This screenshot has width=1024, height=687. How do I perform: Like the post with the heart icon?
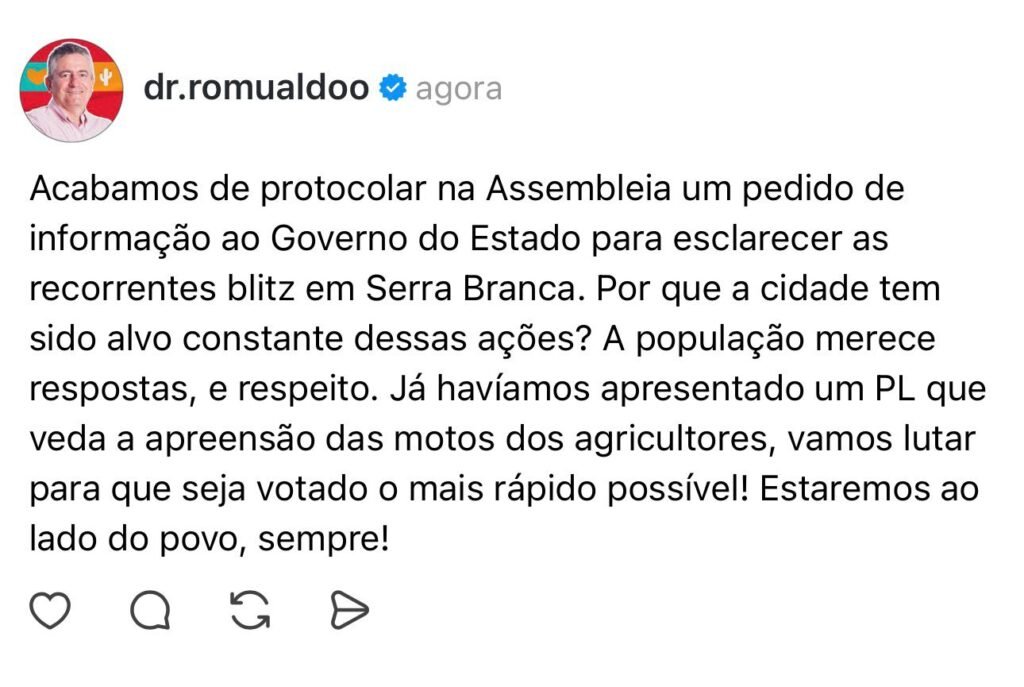(x=50, y=611)
